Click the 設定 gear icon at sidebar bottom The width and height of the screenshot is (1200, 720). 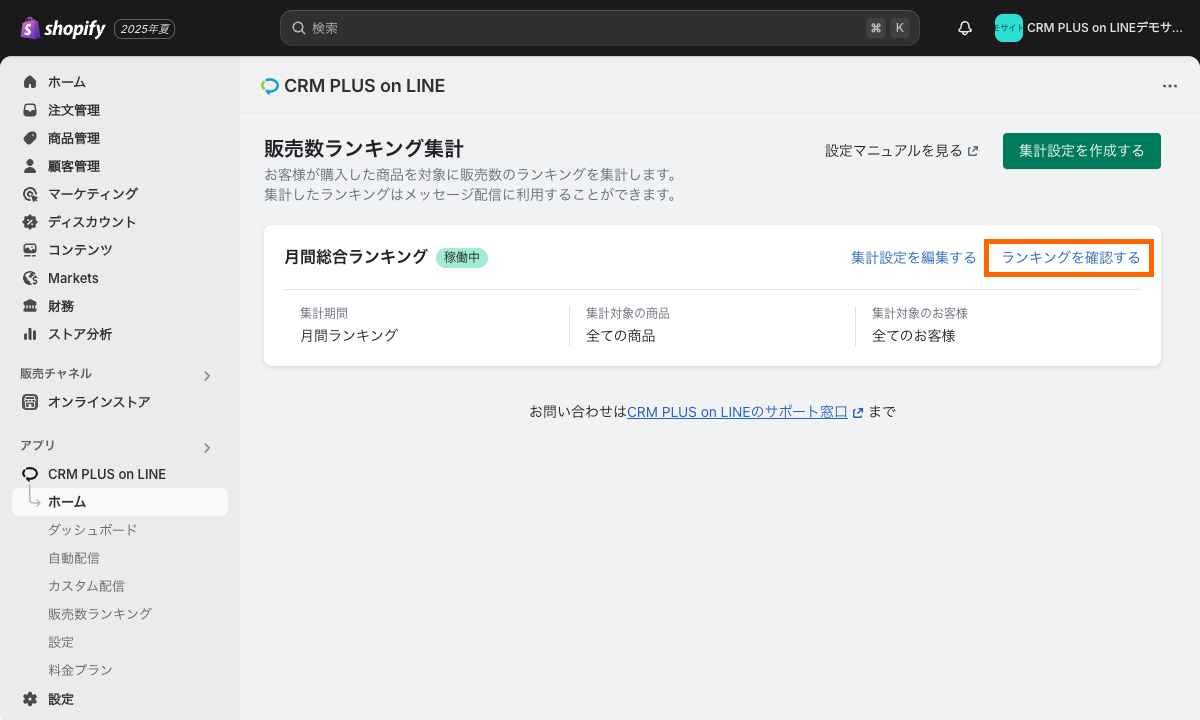pyautogui.click(x=30, y=699)
